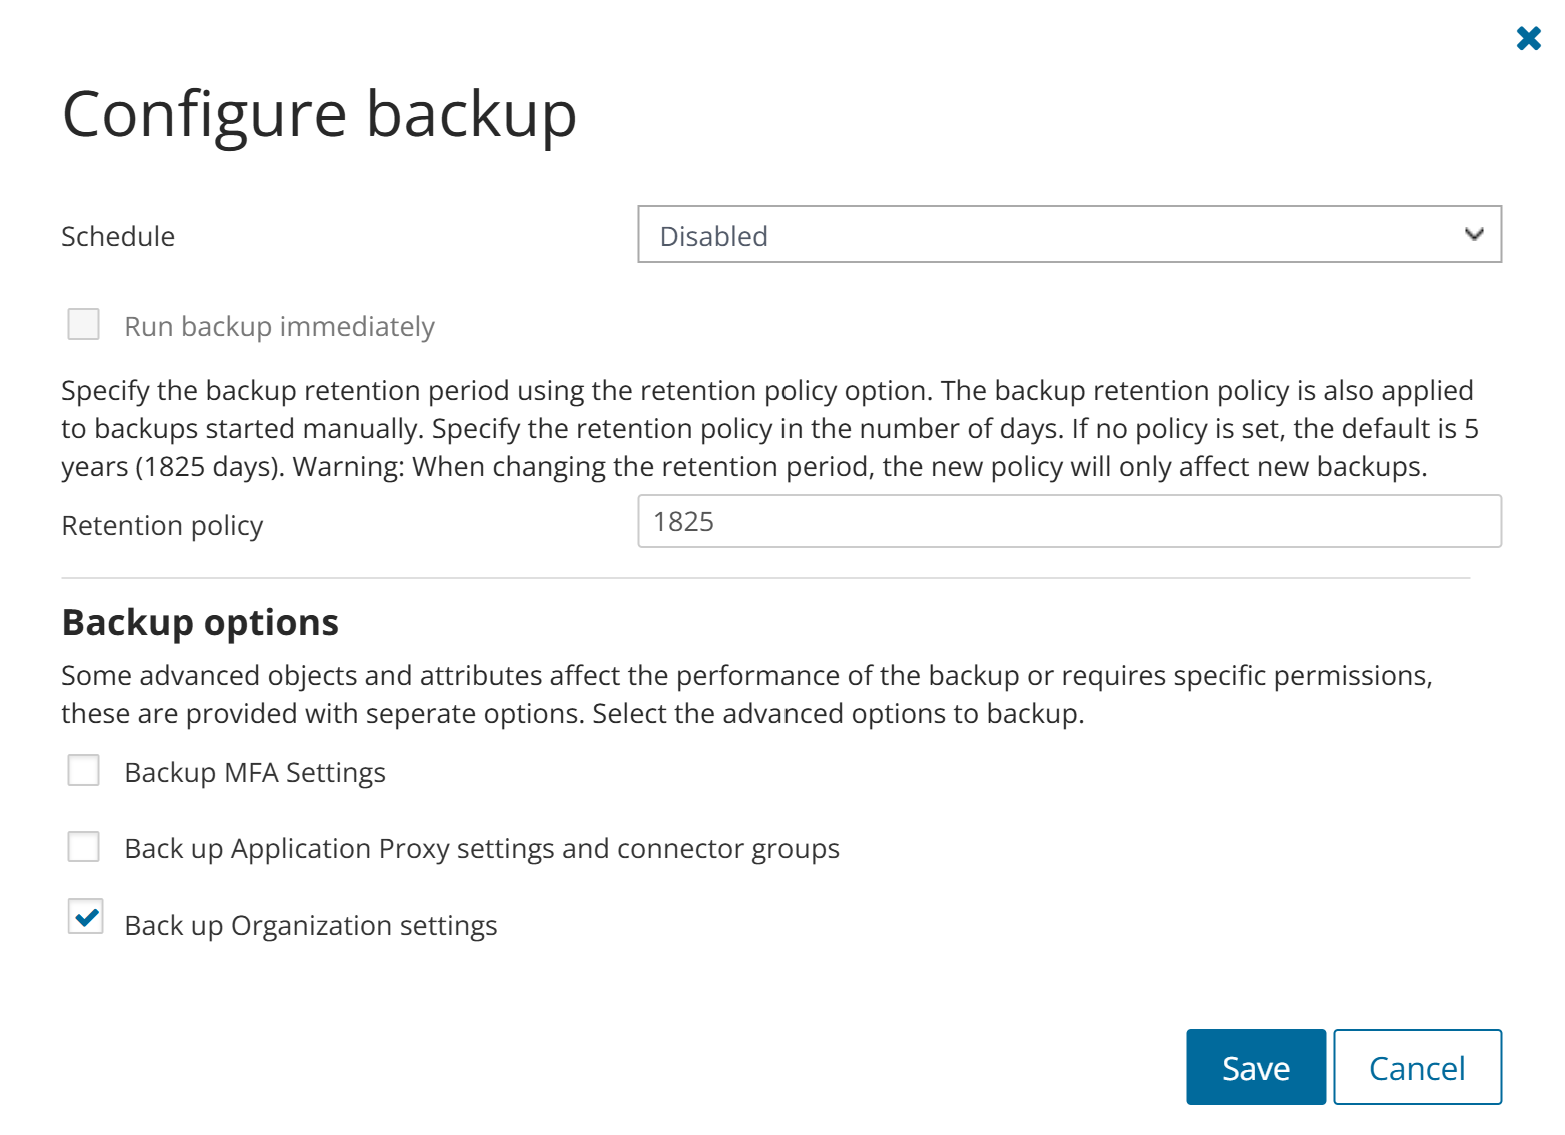The height and width of the screenshot is (1135, 1565).
Task: Click the Backup options section heading
Action: (x=200, y=623)
